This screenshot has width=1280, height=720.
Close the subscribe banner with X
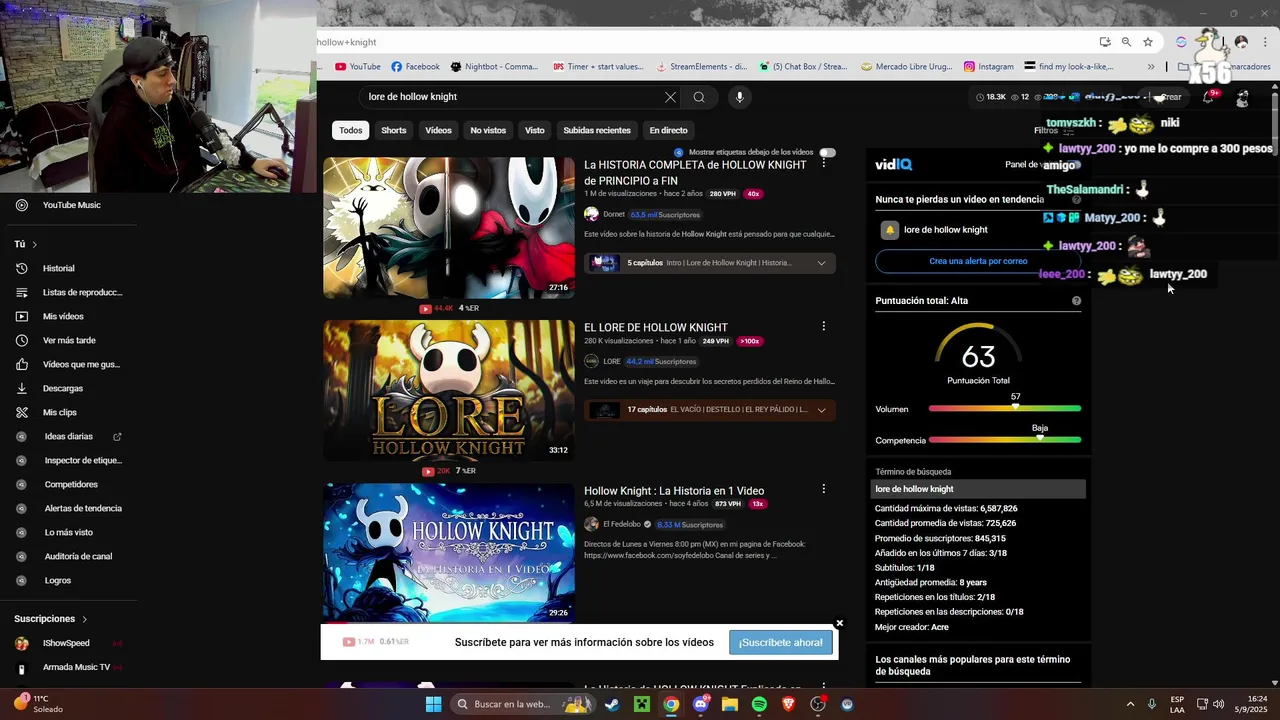(839, 623)
